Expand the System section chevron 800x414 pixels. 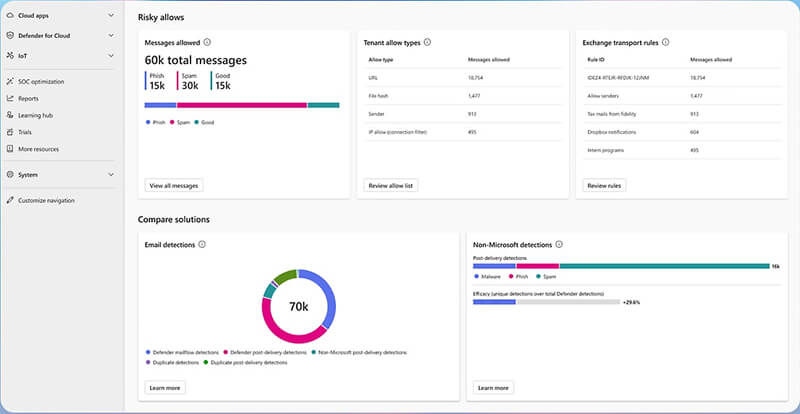tap(110, 174)
